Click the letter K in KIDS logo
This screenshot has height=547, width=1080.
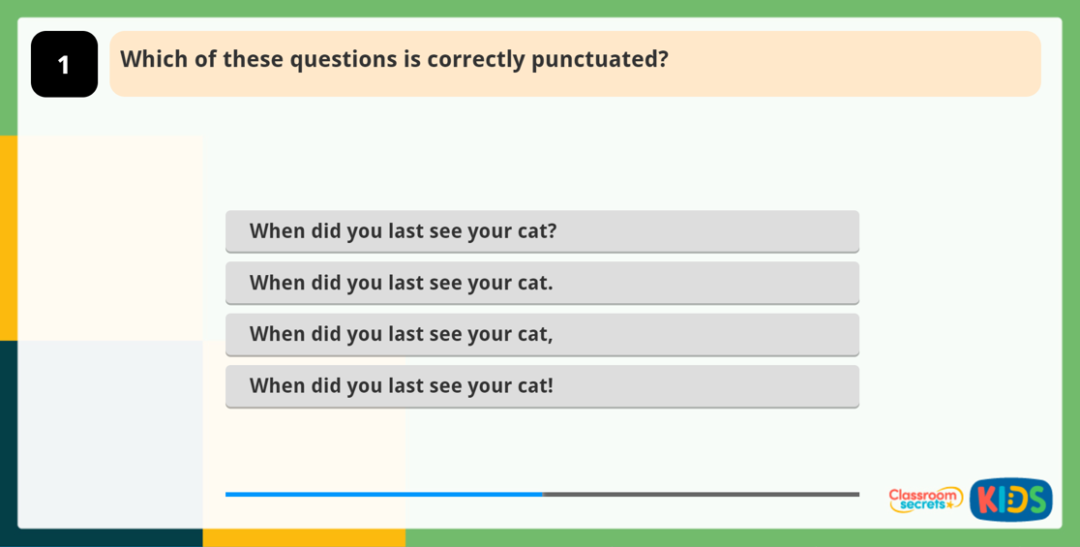click(x=986, y=499)
